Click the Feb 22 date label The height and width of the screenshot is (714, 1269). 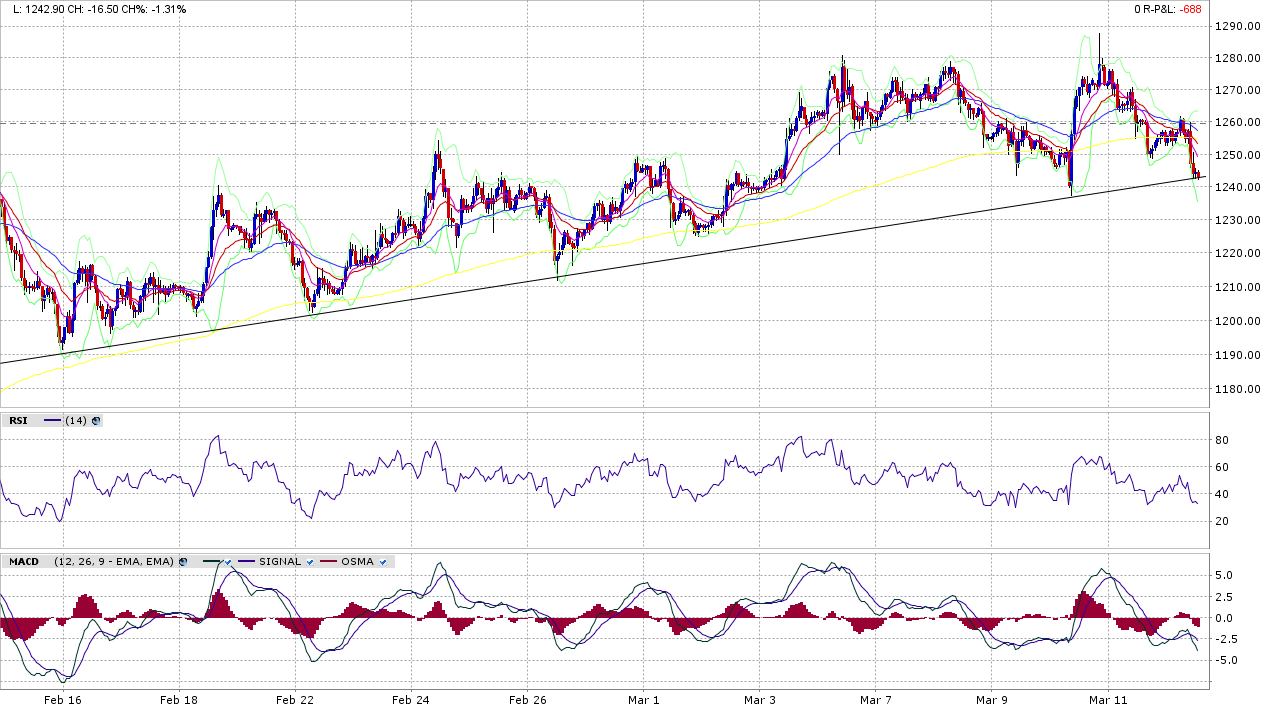pos(294,701)
